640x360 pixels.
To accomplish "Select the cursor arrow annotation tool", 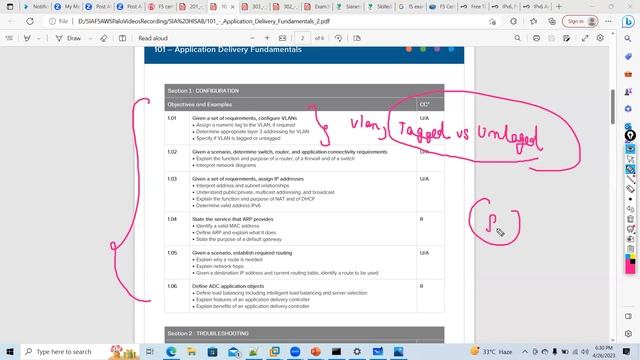I will [x=630, y=159].
